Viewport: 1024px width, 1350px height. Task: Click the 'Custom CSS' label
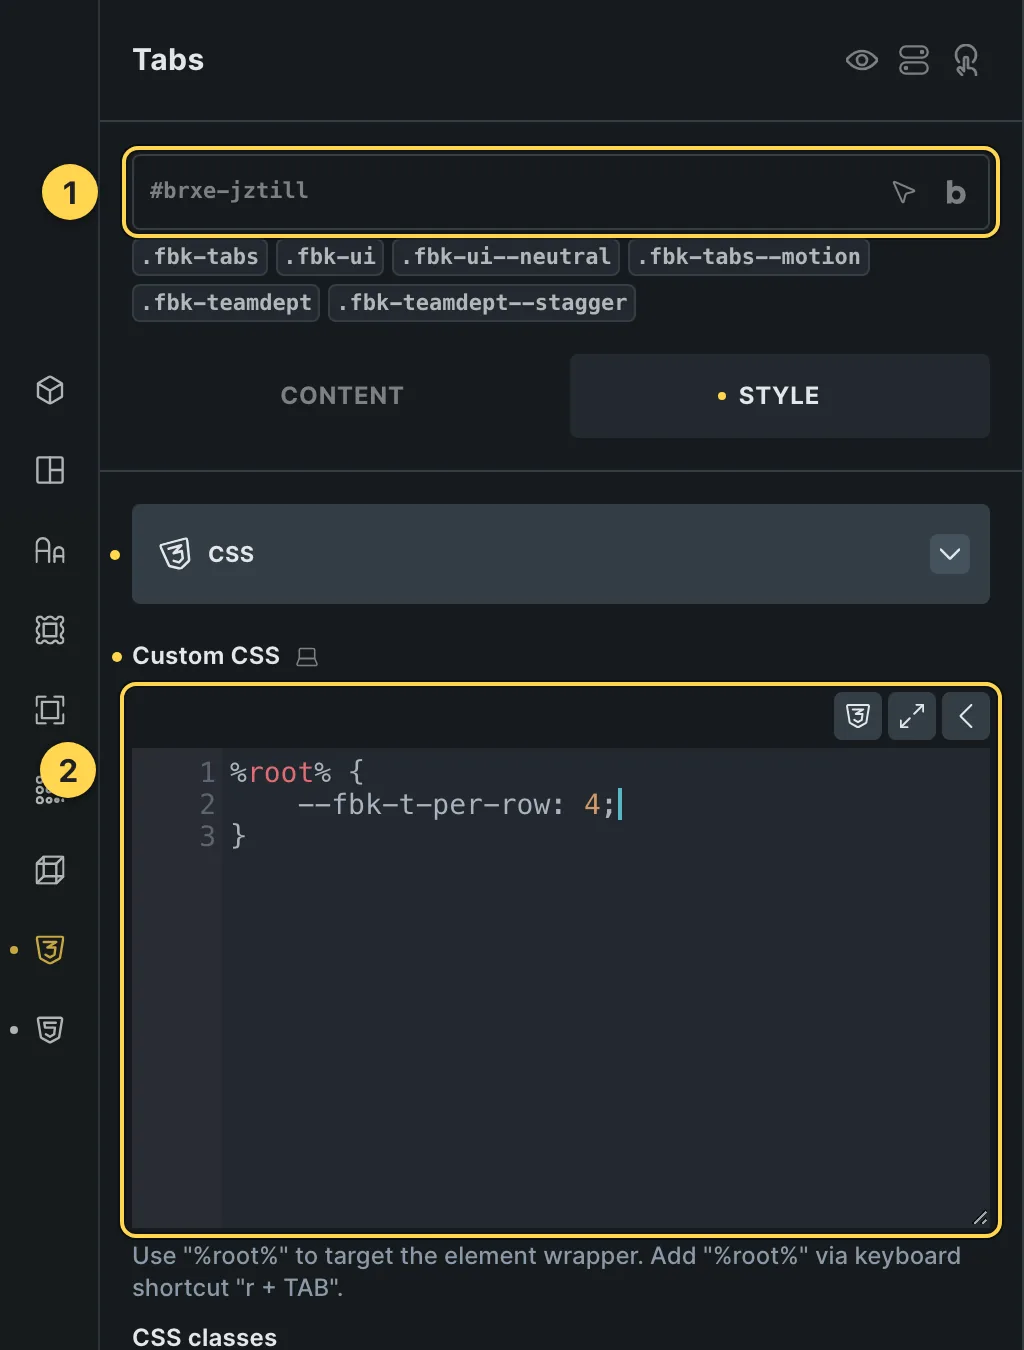pos(206,656)
